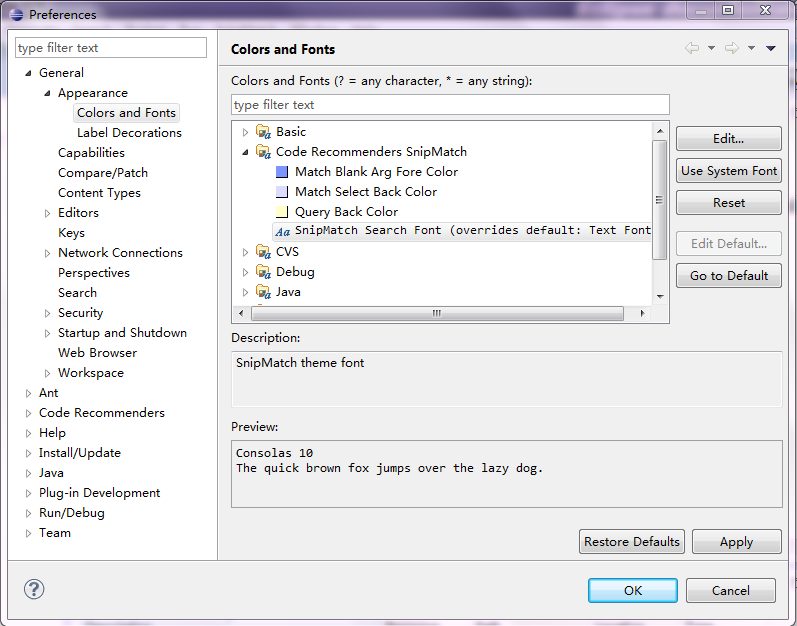Collapse the Code Recommenders SnipMatch category
Screen dimensions: 797x626
(x=246, y=152)
